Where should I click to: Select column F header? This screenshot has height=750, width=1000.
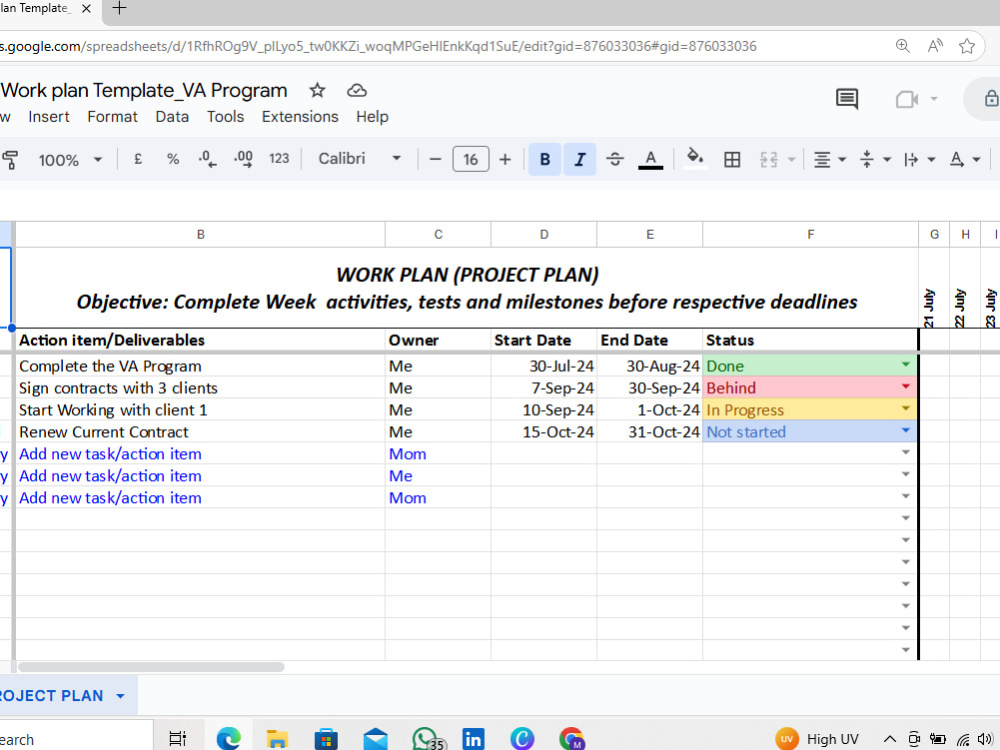point(810,235)
